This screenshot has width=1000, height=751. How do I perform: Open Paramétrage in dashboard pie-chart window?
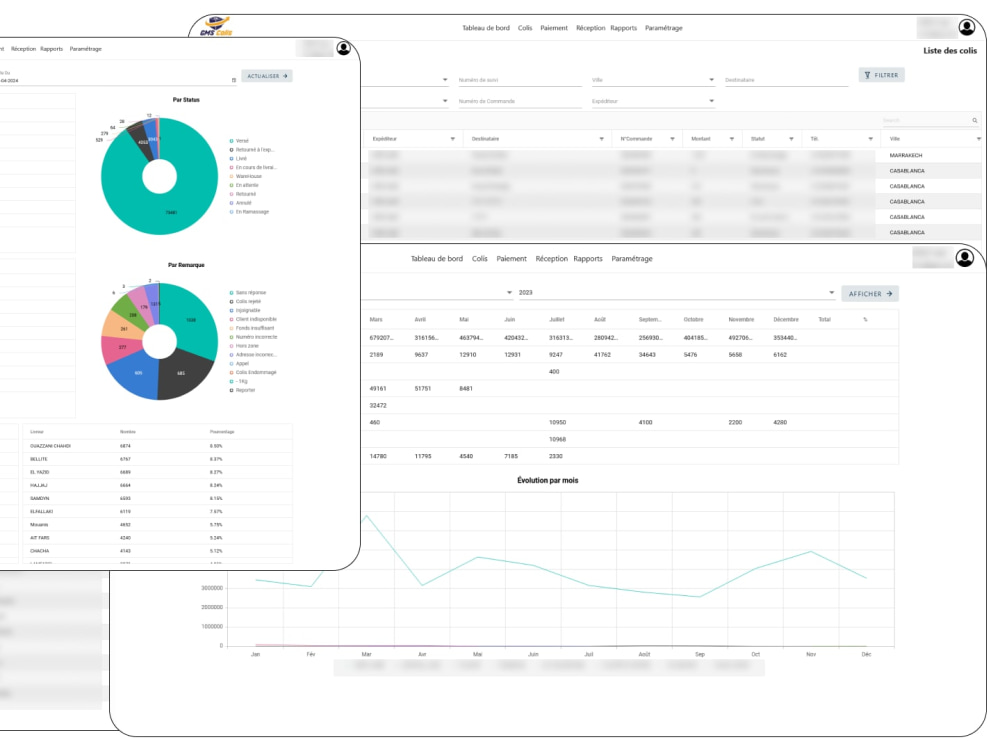point(85,49)
